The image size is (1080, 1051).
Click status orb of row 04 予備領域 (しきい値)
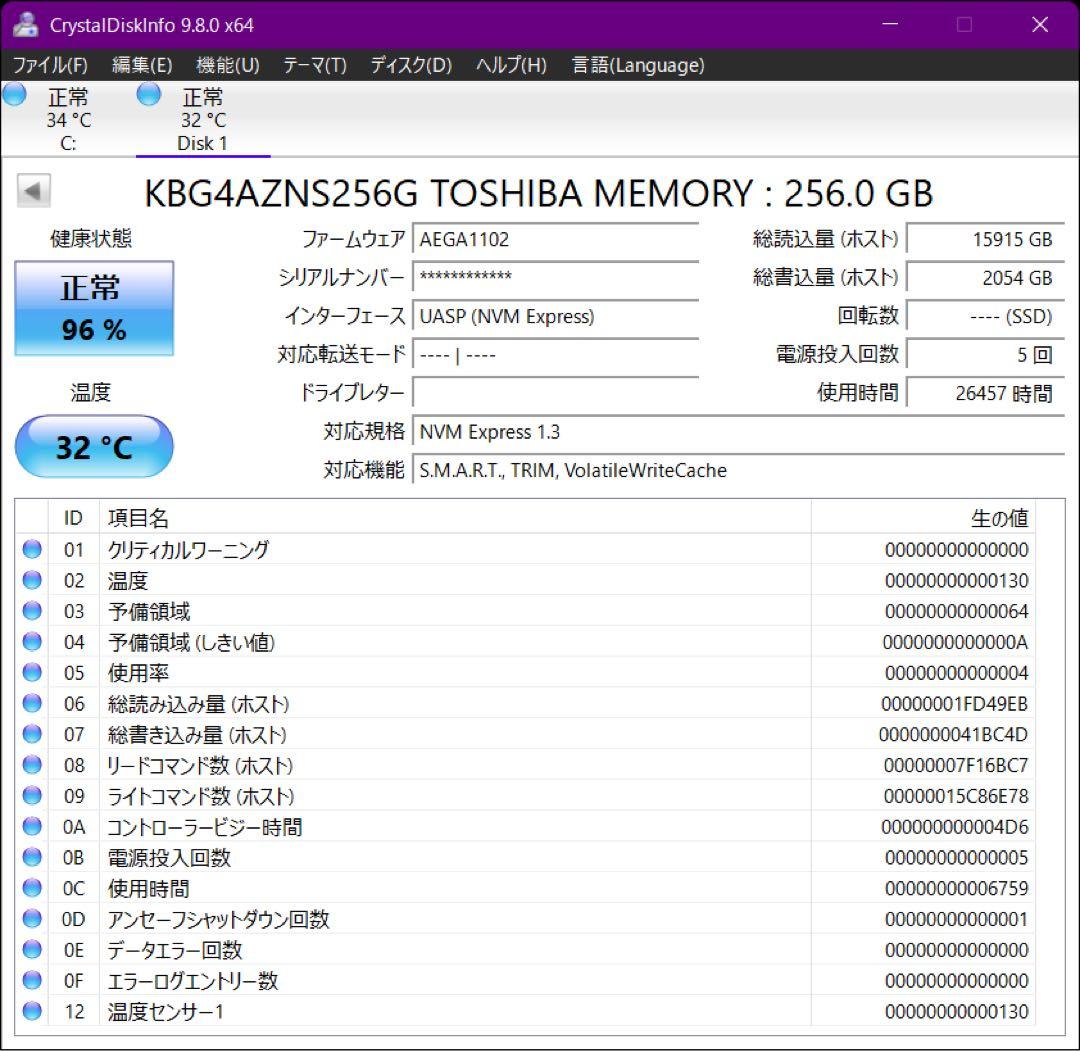pyautogui.click(x=32, y=641)
